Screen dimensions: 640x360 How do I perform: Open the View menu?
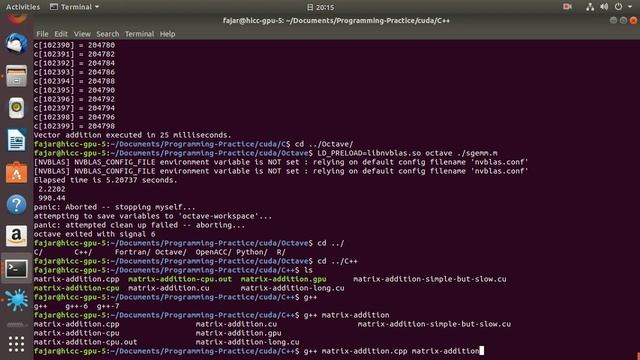(82, 34)
